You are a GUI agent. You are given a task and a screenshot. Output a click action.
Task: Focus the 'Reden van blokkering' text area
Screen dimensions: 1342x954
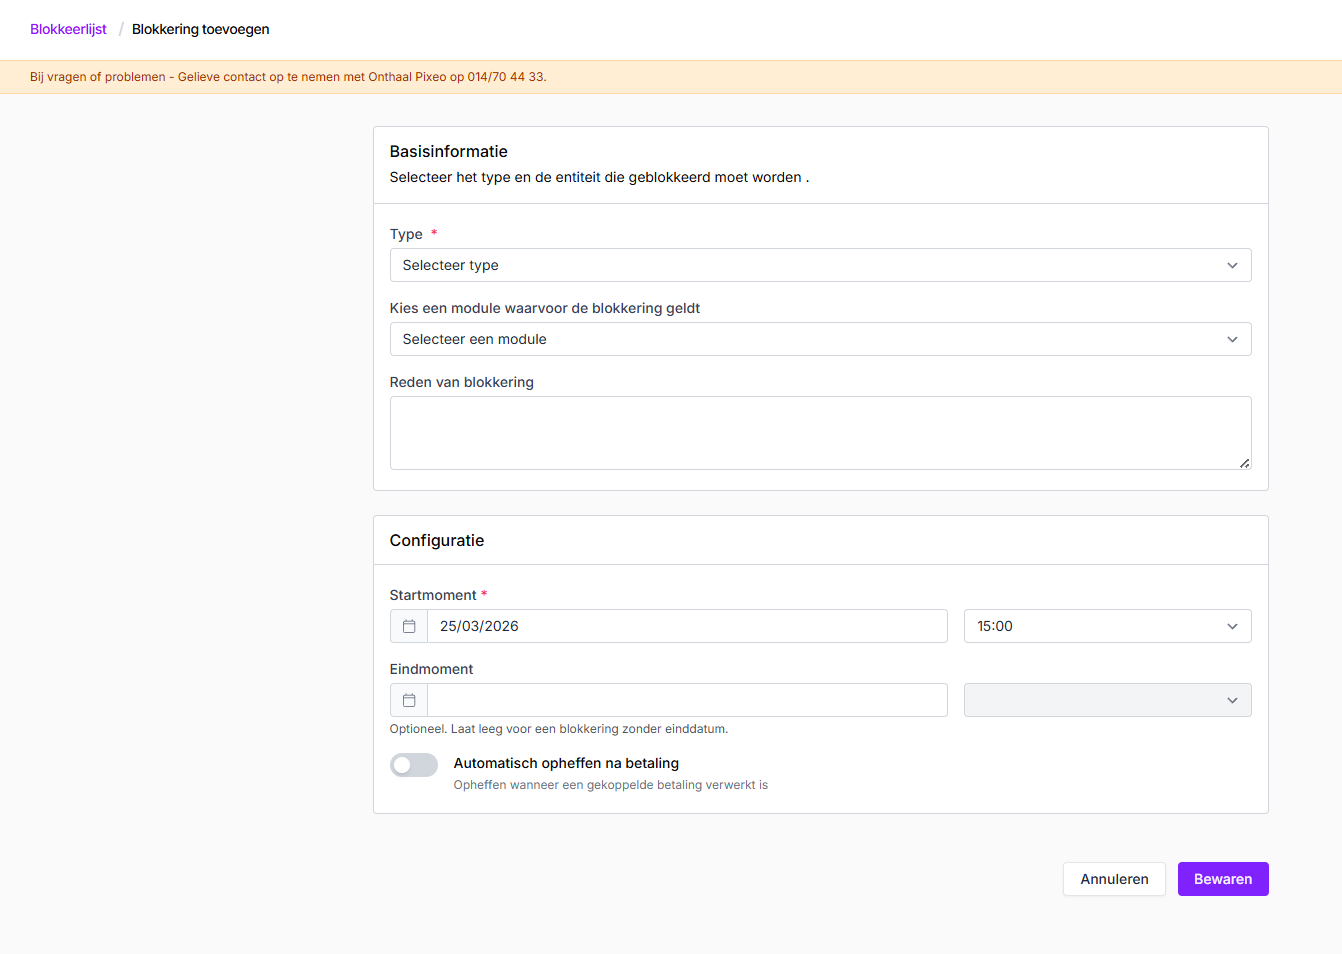(820, 433)
